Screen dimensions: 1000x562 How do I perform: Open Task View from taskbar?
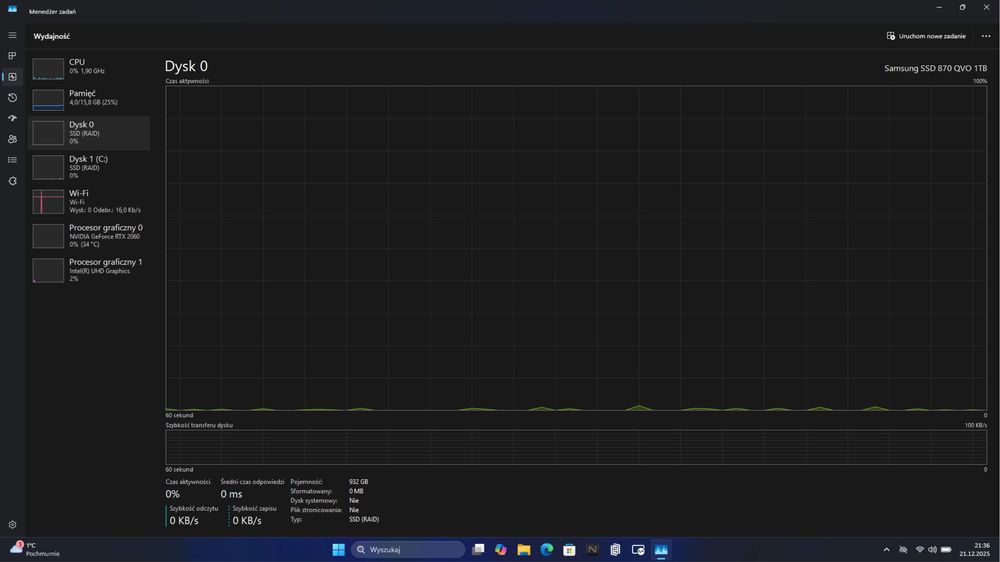478,549
